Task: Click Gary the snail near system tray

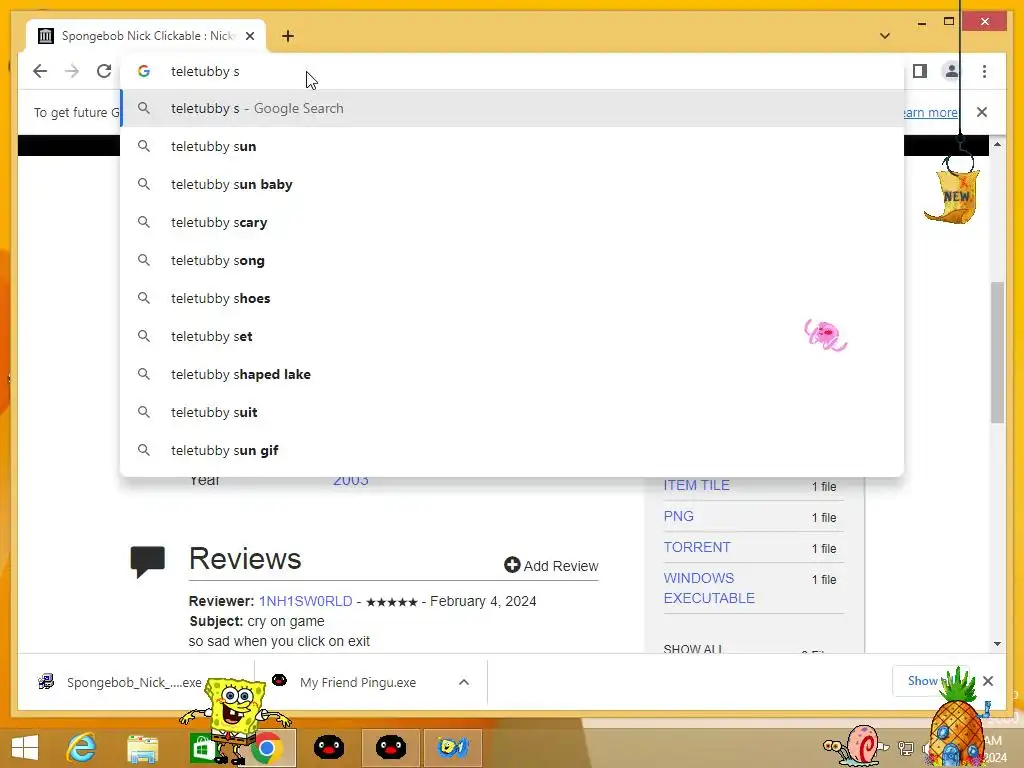Action: click(x=856, y=744)
